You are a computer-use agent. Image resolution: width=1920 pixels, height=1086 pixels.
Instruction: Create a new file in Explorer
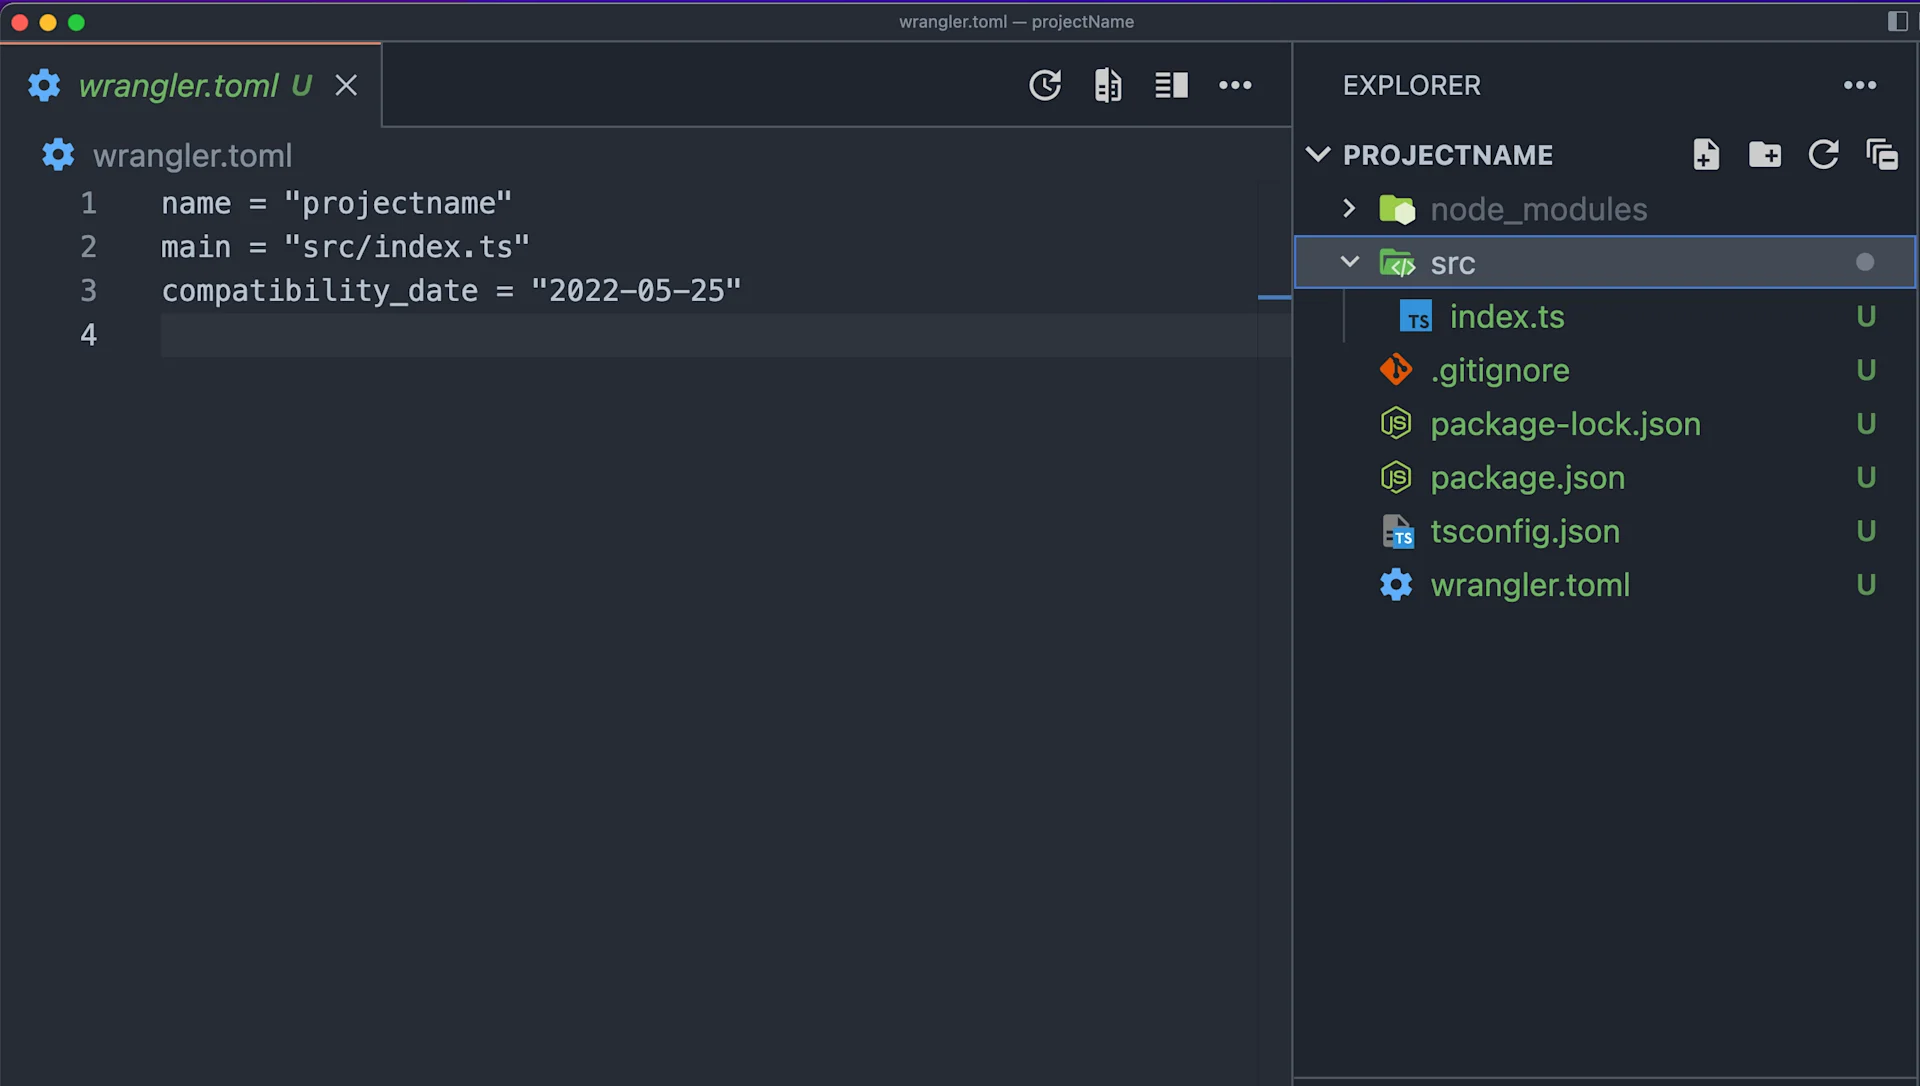click(1706, 155)
